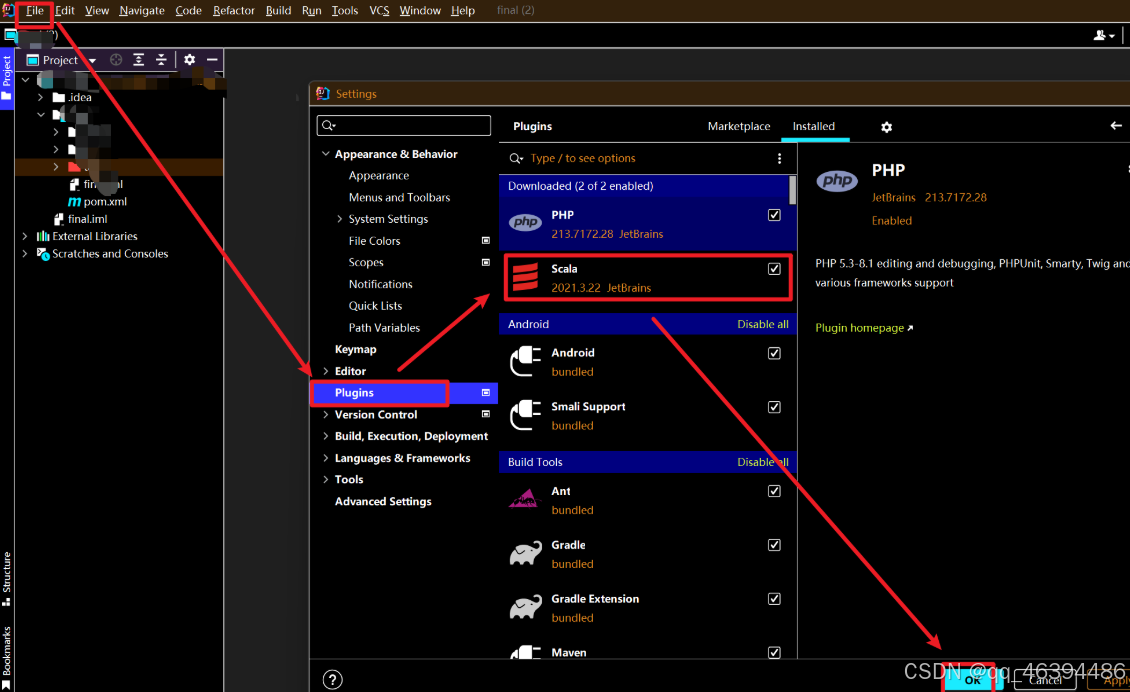Click the Android plugin plug icon
1130x692 pixels.
coord(525,361)
